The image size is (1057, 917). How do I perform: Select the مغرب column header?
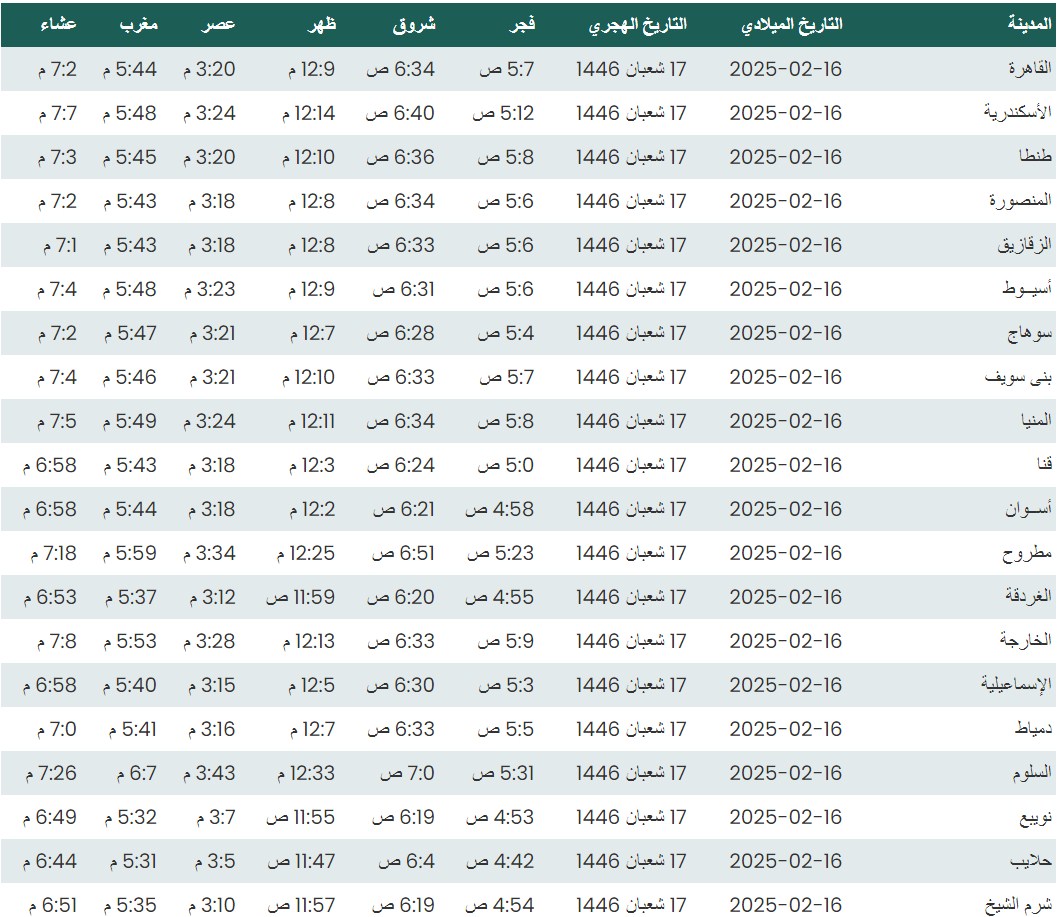(140, 25)
